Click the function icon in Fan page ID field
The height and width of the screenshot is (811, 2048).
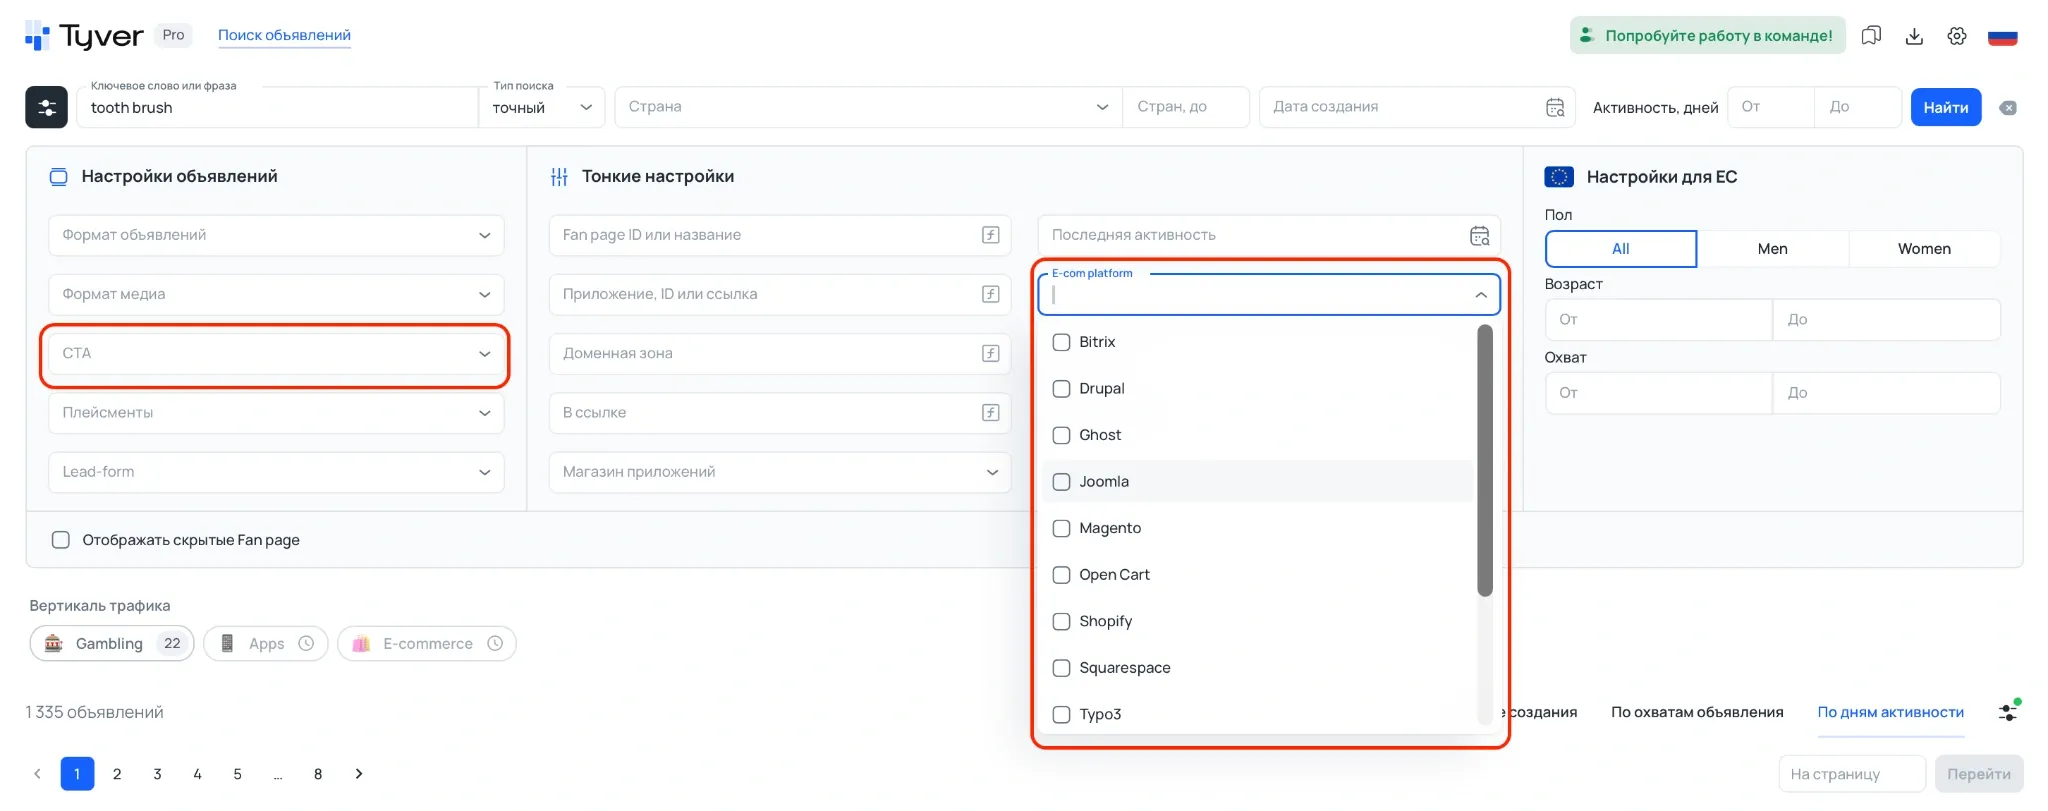coord(990,235)
